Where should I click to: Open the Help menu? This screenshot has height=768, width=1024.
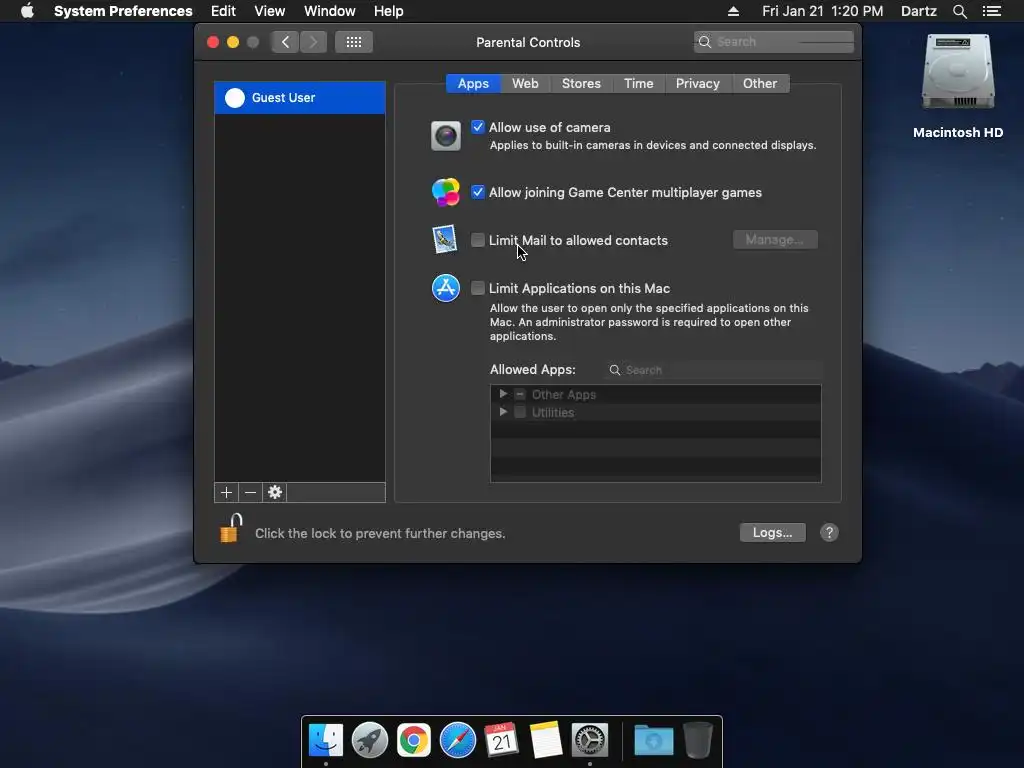coord(388,11)
